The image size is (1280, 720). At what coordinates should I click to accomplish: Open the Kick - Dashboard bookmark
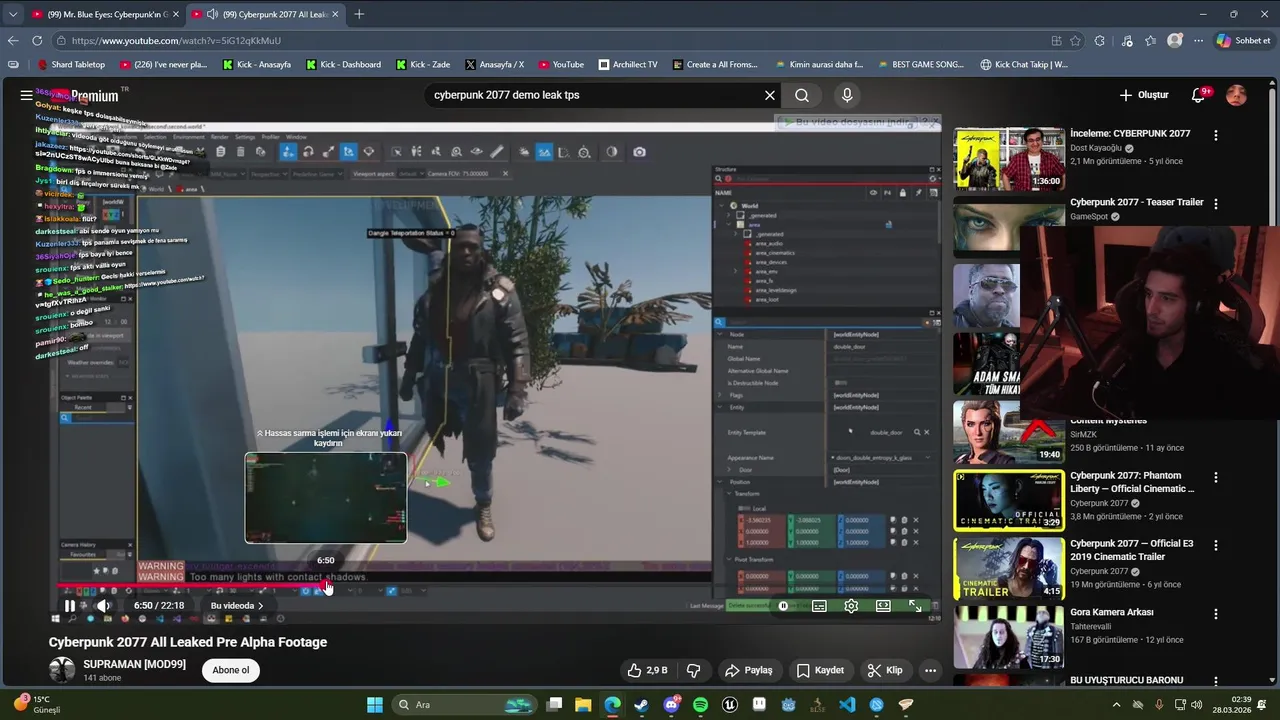tap(342, 65)
